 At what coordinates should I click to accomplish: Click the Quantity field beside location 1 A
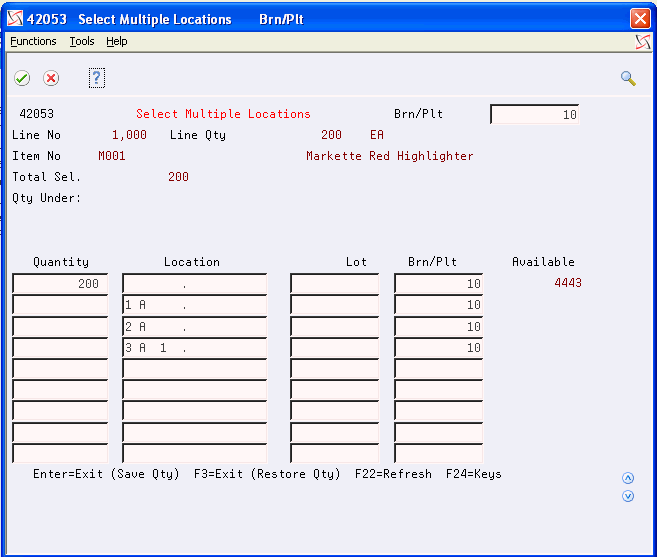tap(60, 305)
